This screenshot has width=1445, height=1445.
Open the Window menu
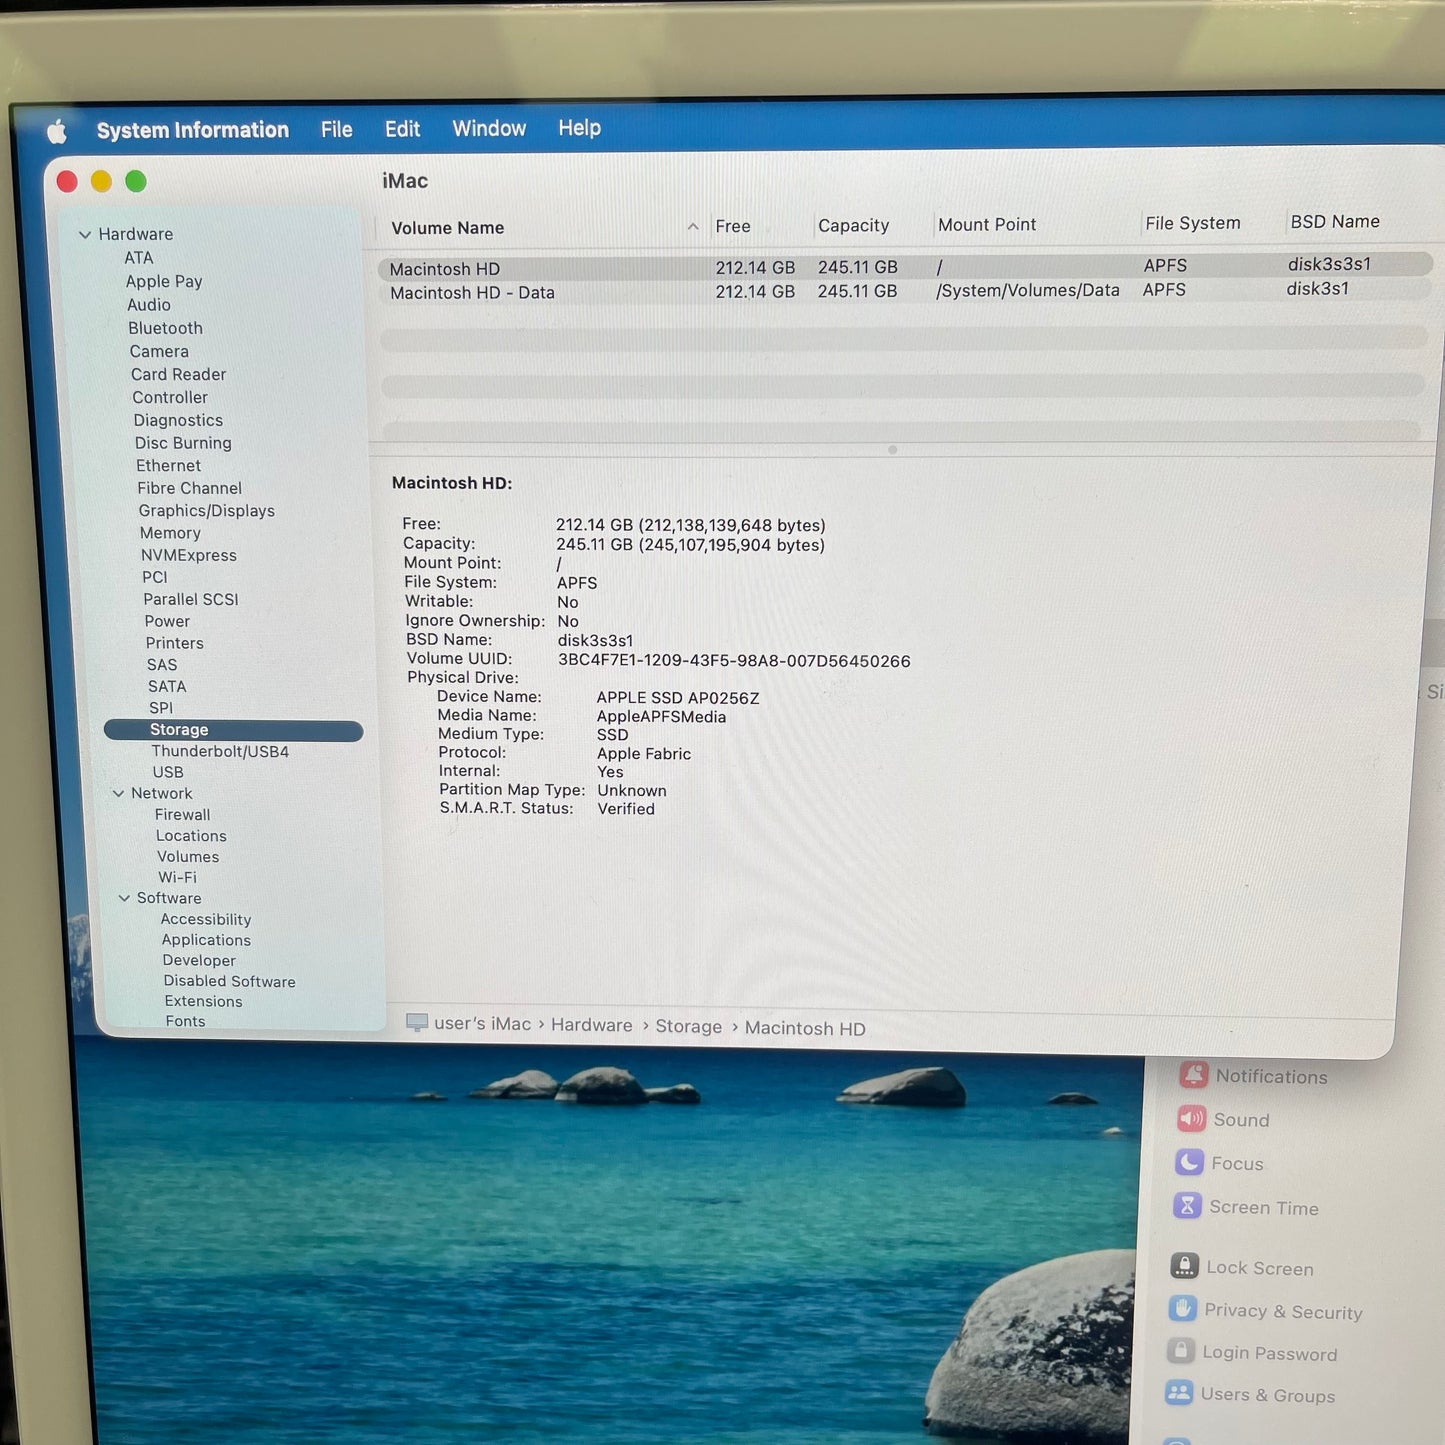pyautogui.click(x=489, y=128)
